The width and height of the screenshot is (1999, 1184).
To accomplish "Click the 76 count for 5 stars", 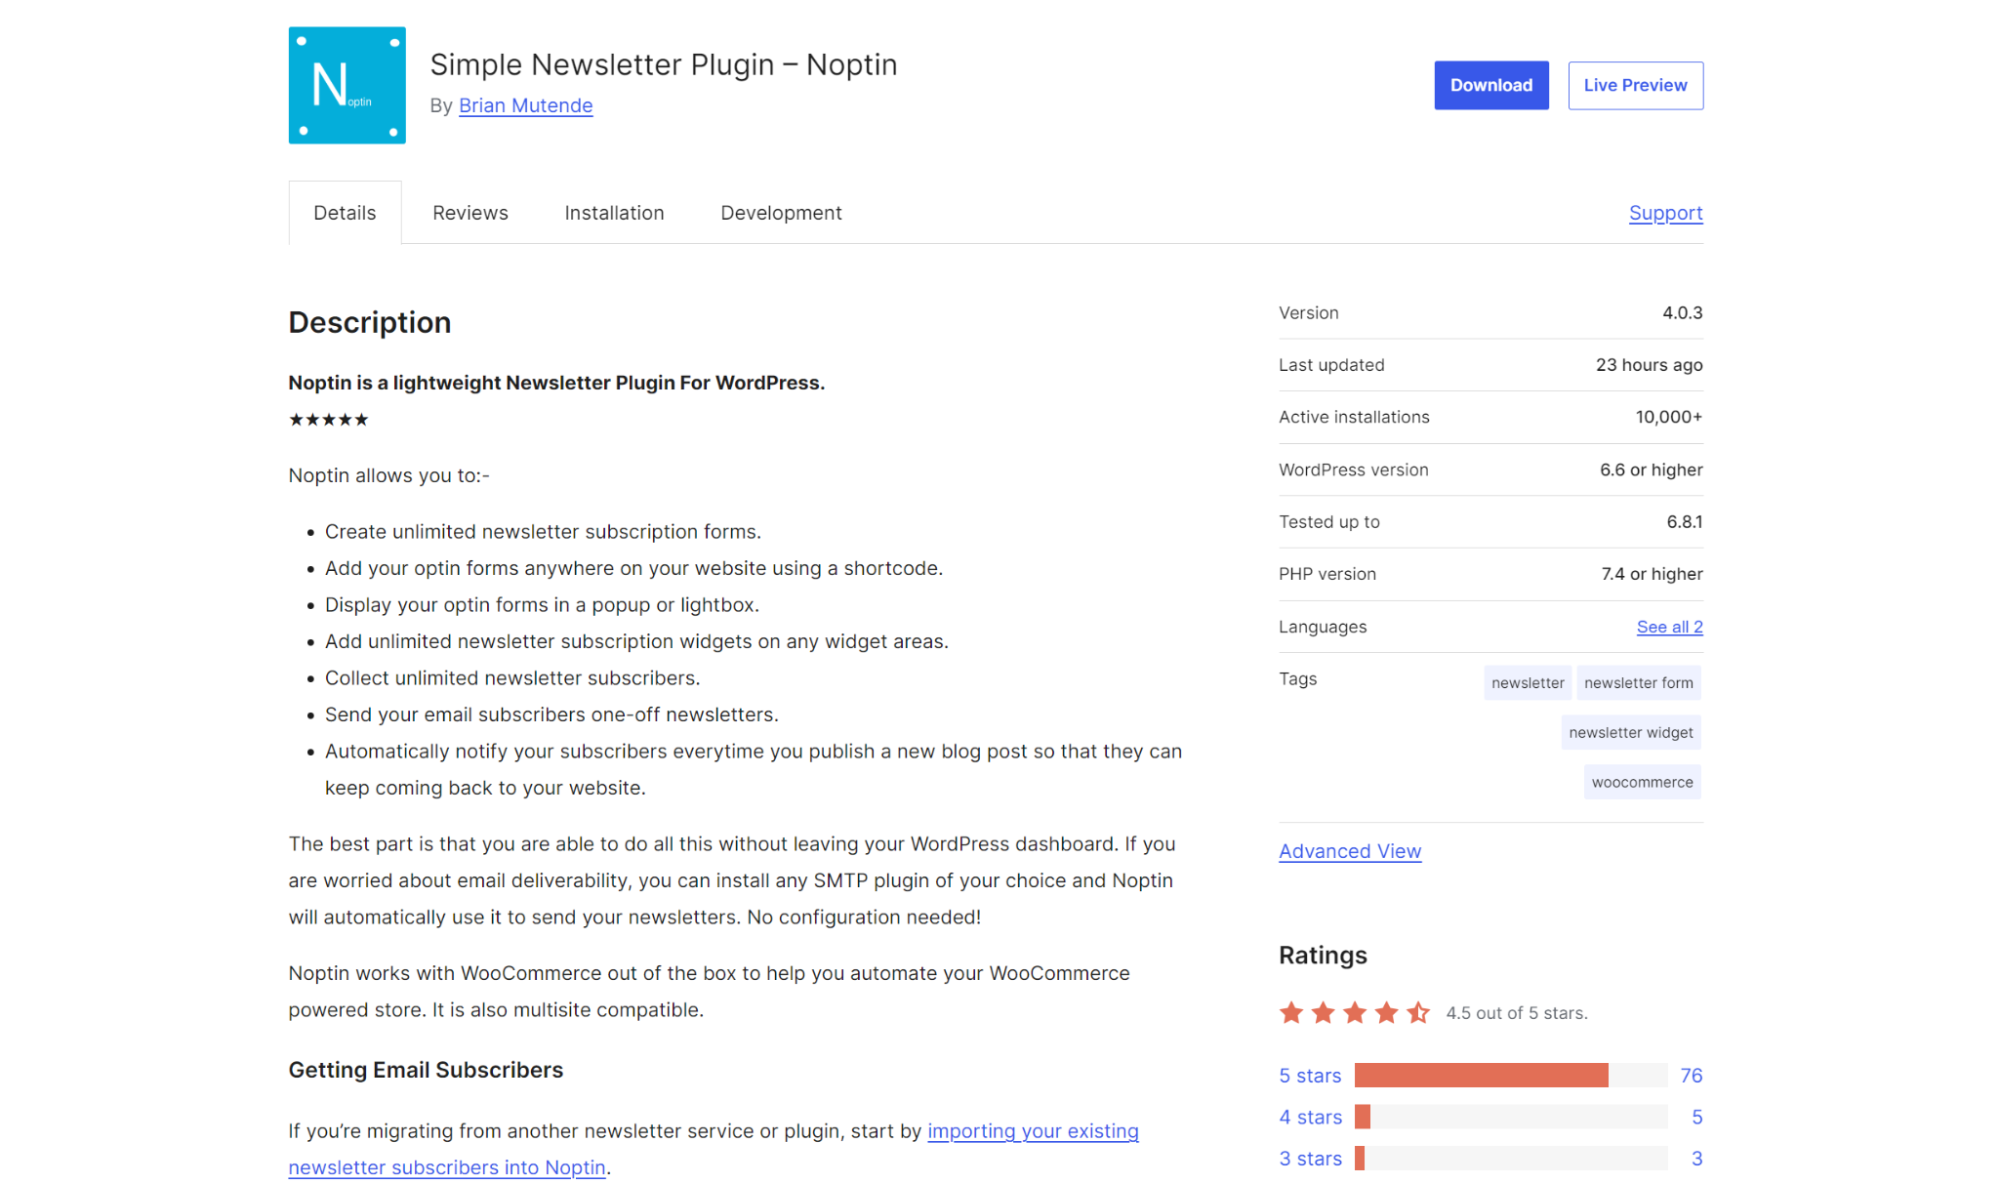I will (1691, 1075).
